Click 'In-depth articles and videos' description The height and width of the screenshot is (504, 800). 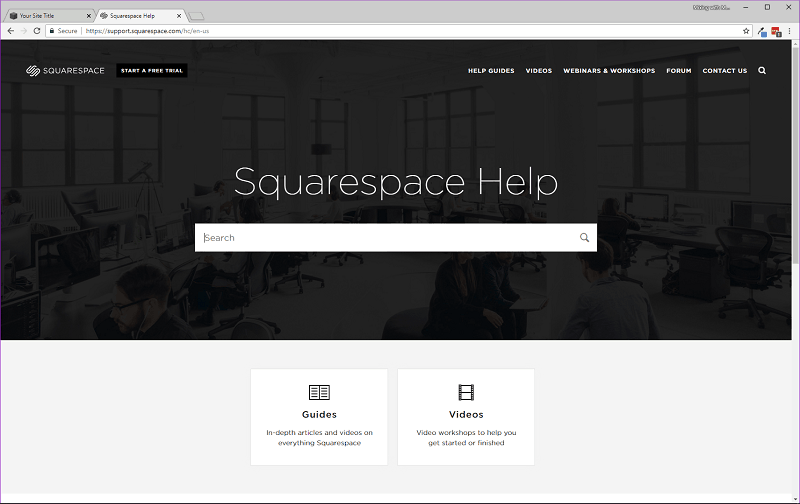point(319,437)
